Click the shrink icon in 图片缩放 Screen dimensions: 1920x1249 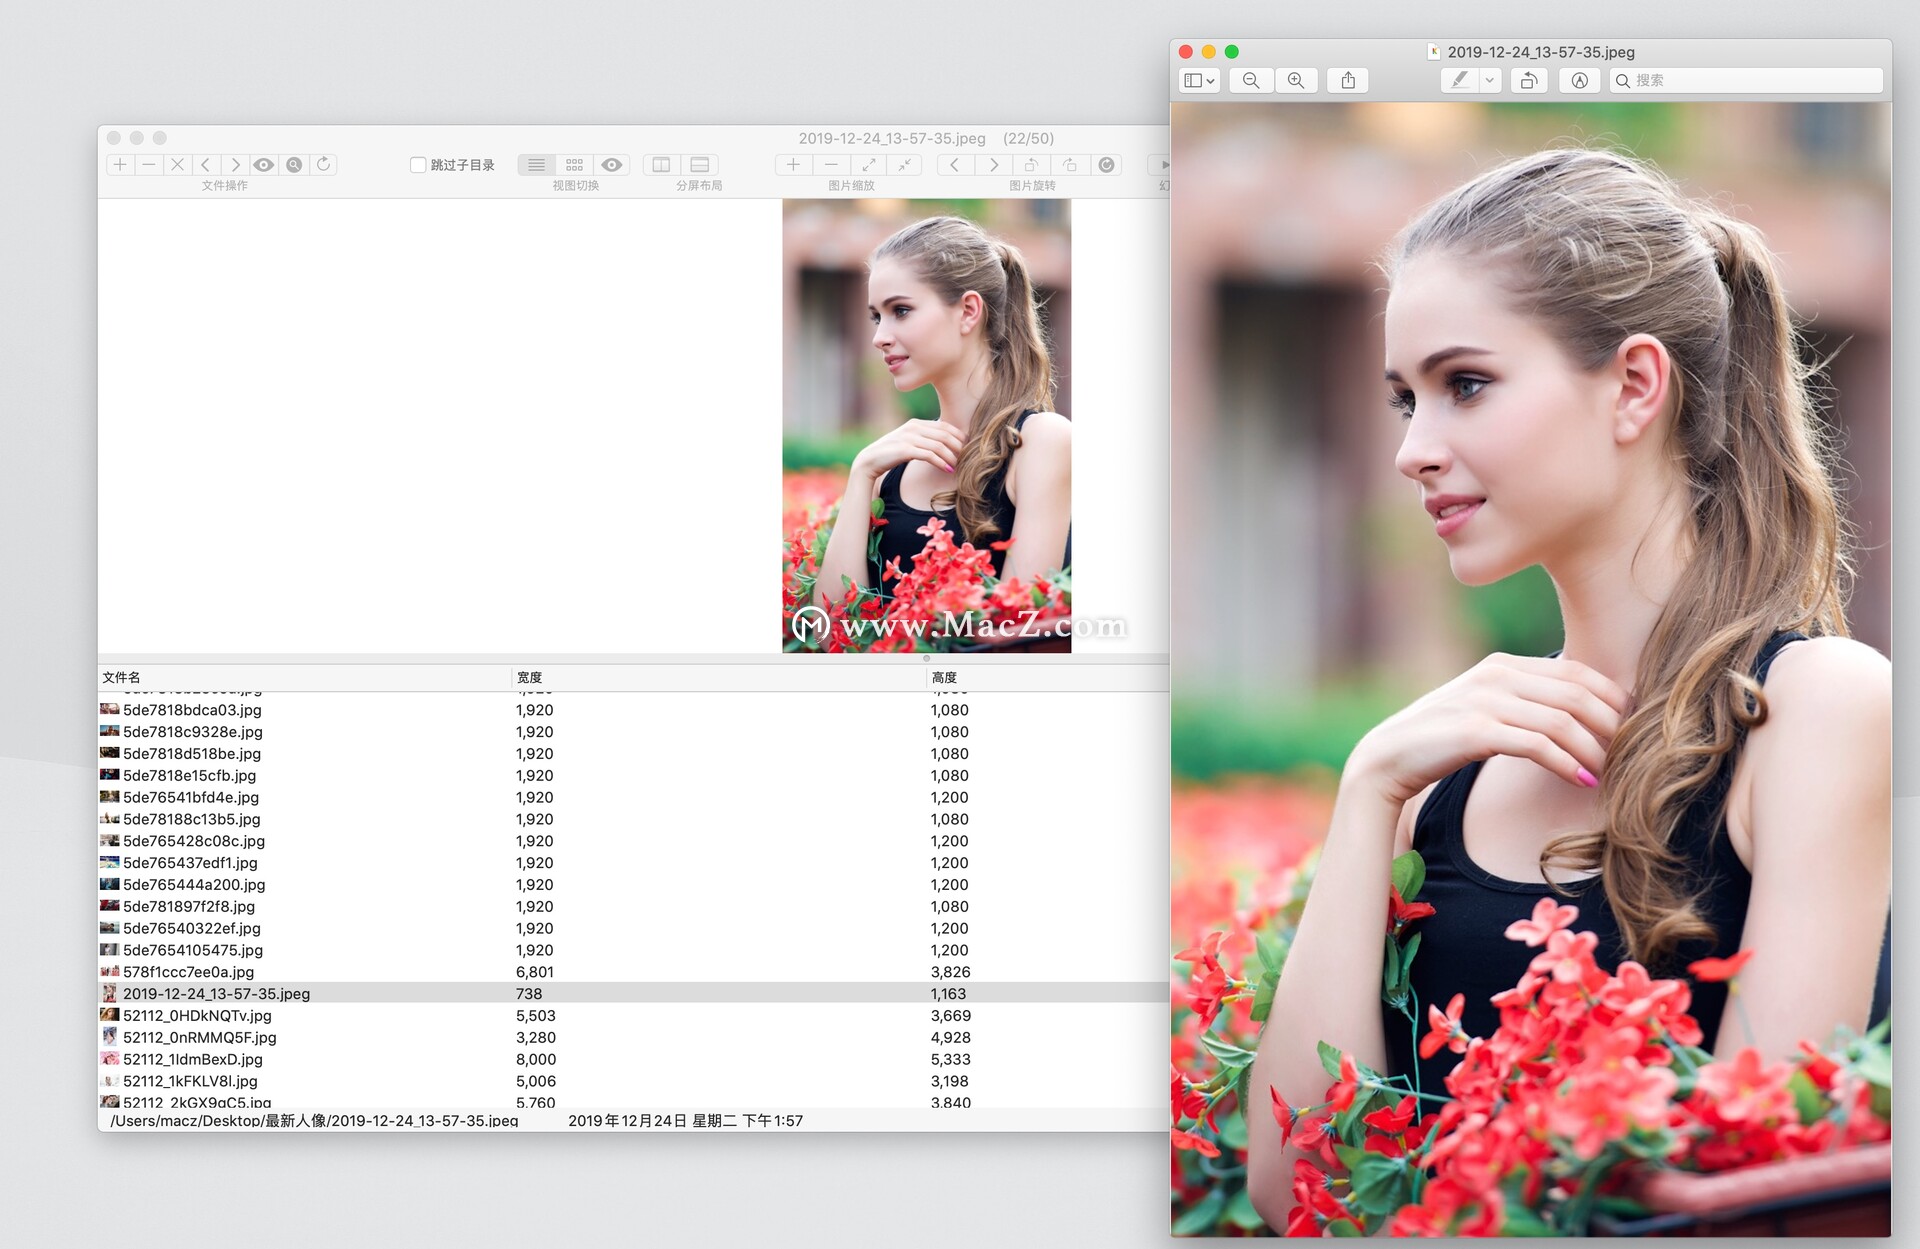pos(905,164)
